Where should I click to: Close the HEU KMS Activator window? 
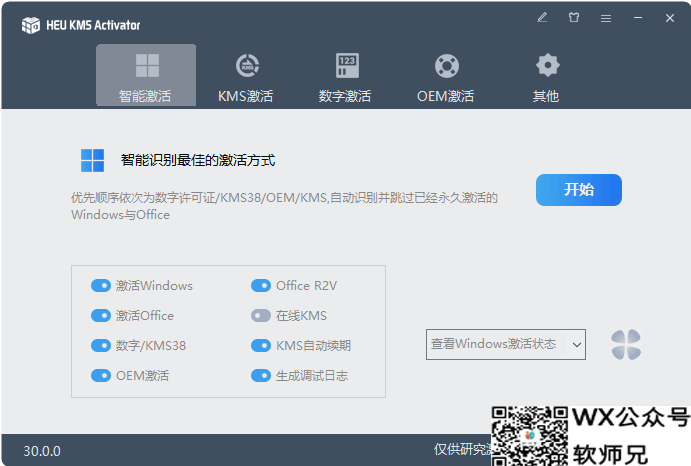(x=670, y=18)
